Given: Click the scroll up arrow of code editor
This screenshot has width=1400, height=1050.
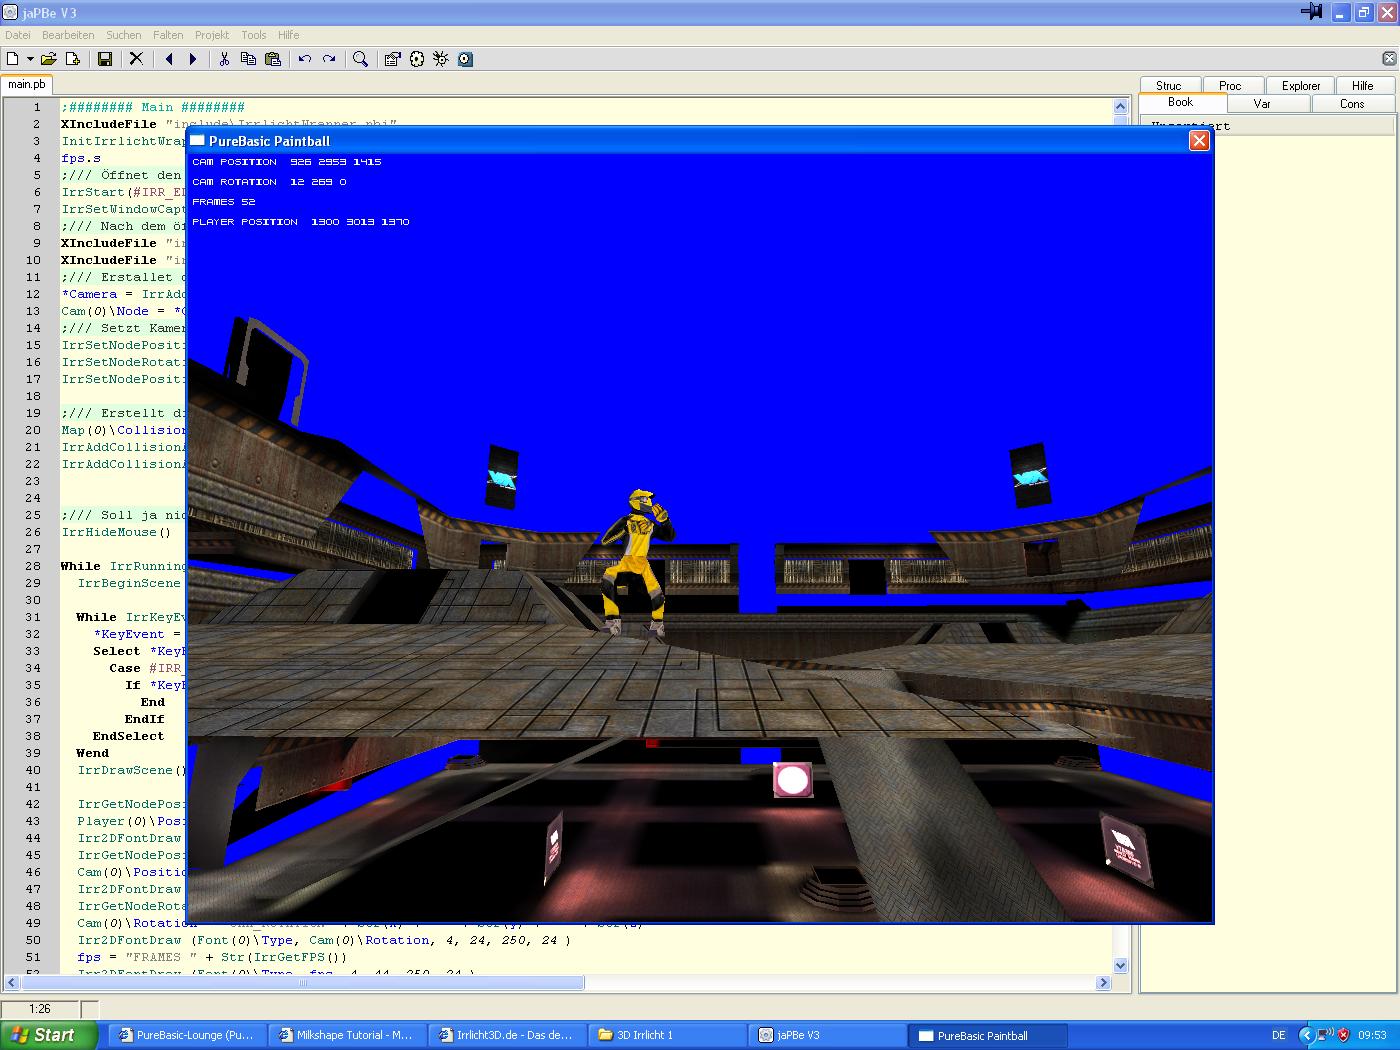Looking at the screenshot, I should point(1120,106).
